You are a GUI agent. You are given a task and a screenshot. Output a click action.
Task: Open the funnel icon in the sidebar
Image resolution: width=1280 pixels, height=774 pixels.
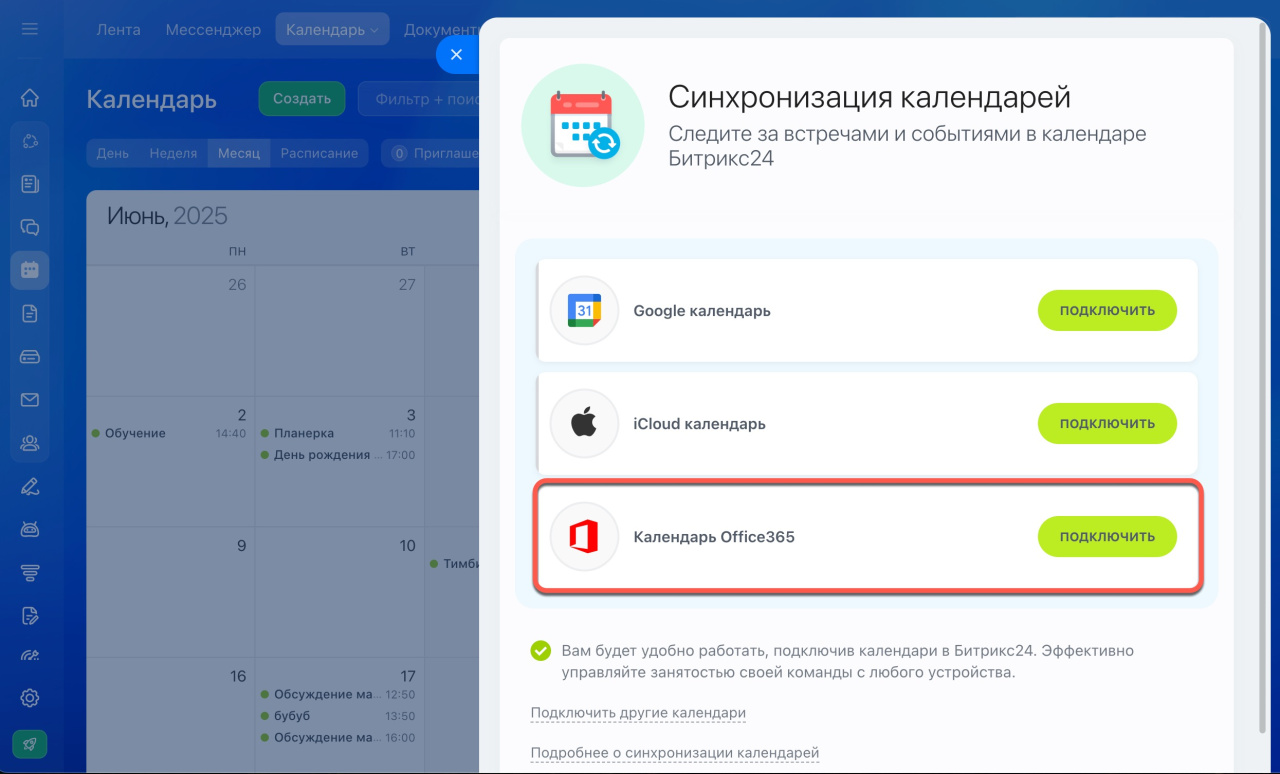(x=30, y=572)
